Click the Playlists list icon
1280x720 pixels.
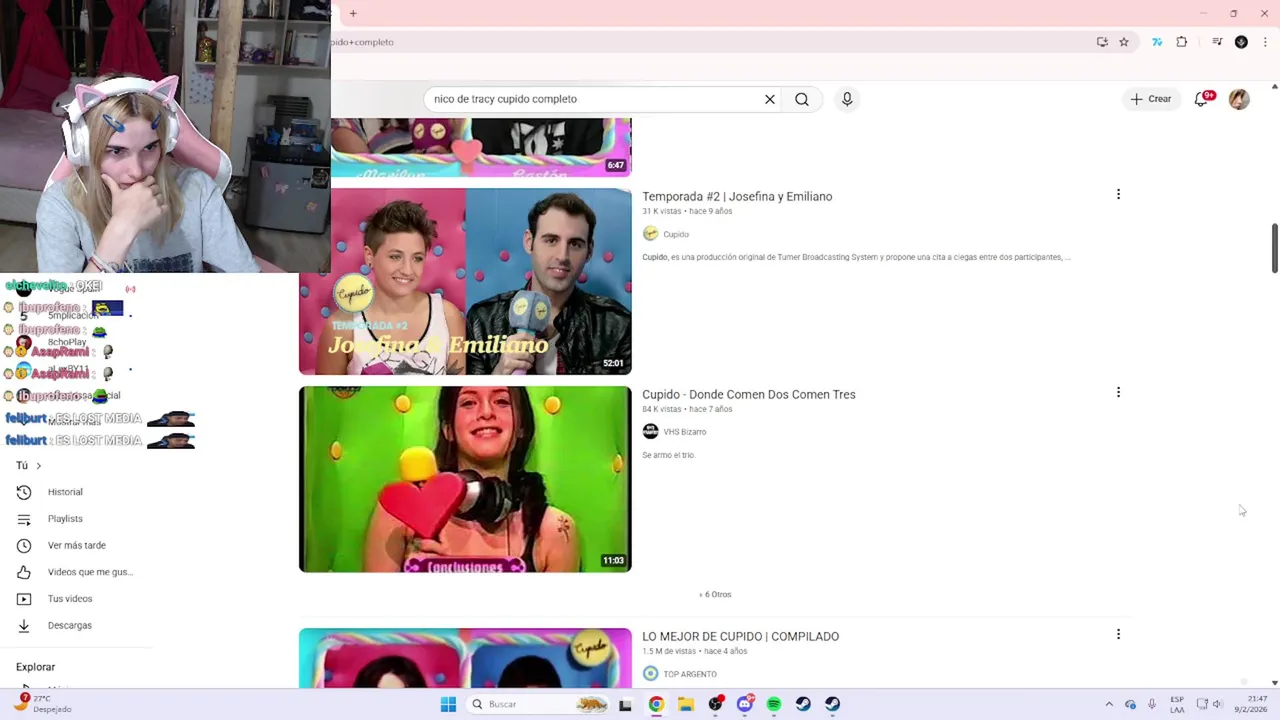[x=25, y=519]
